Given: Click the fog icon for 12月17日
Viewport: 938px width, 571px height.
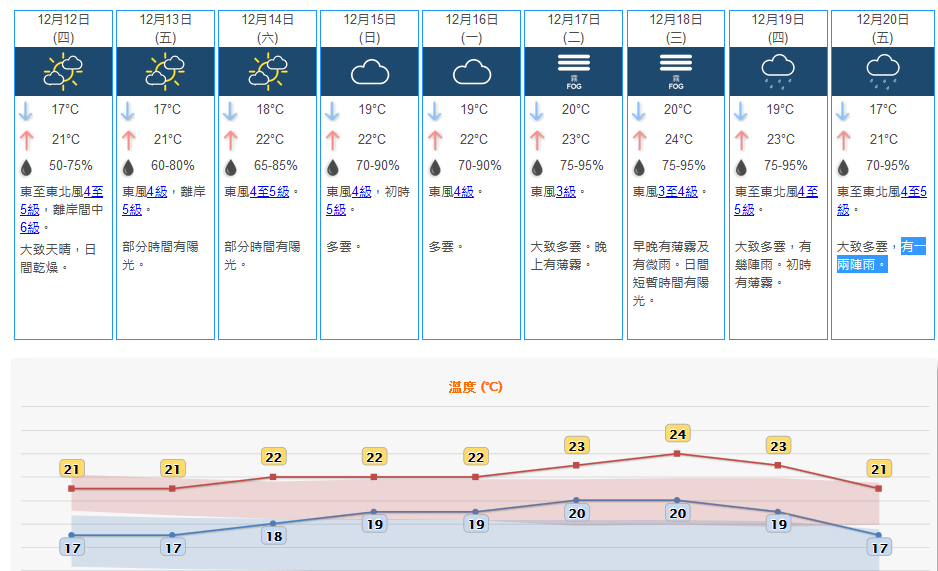Looking at the screenshot, I should pyautogui.click(x=574, y=72).
